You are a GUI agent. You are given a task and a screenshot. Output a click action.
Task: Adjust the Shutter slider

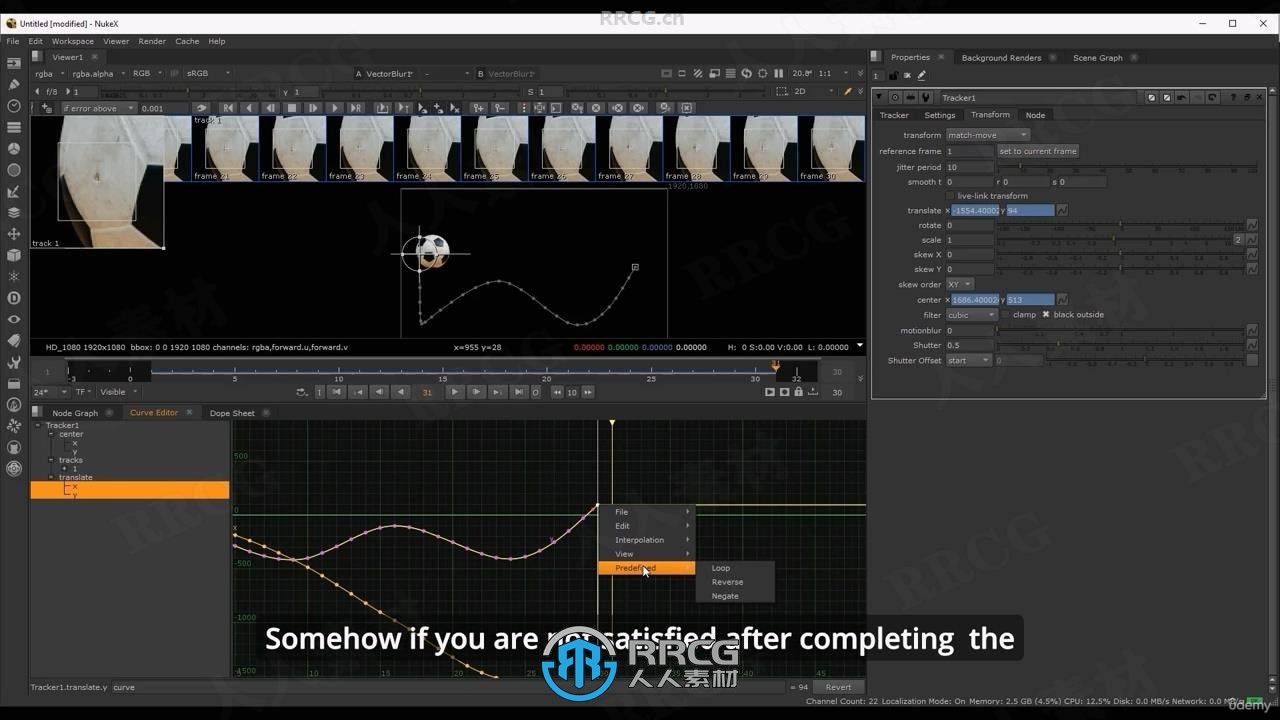click(x=1120, y=346)
